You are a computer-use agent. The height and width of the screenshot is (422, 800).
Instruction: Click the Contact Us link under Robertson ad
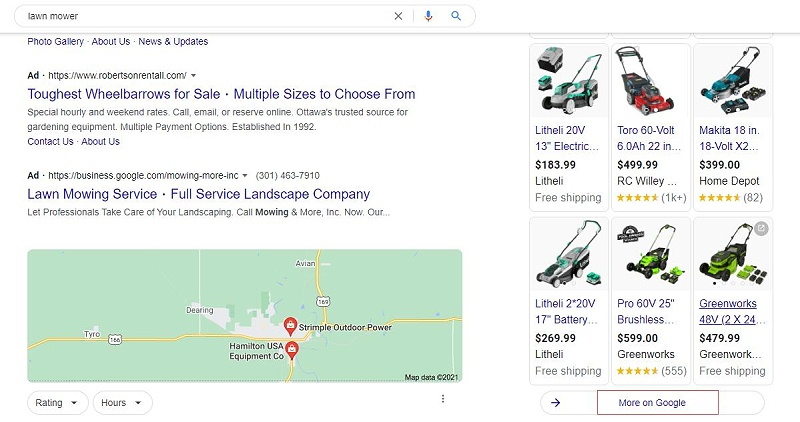tap(50, 142)
